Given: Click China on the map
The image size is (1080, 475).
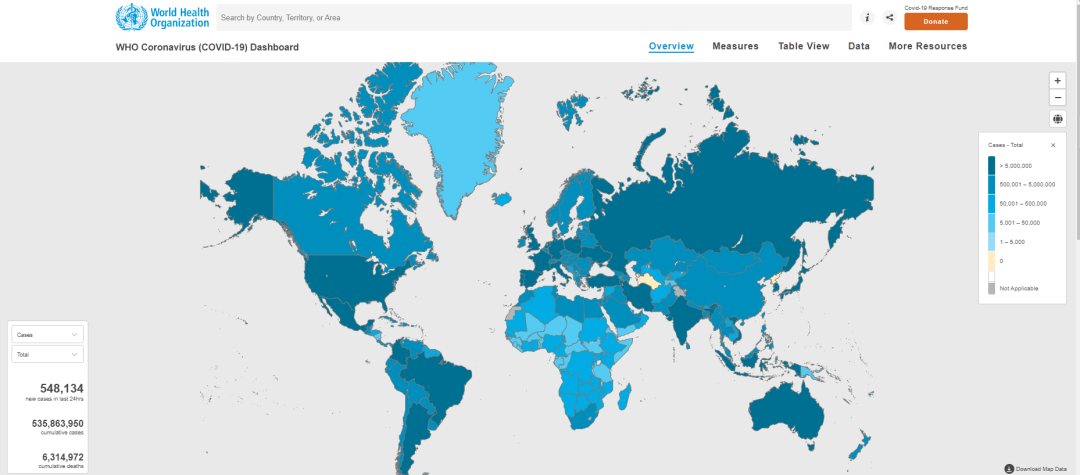Looking at the screenshot, I should click(730, 286).
